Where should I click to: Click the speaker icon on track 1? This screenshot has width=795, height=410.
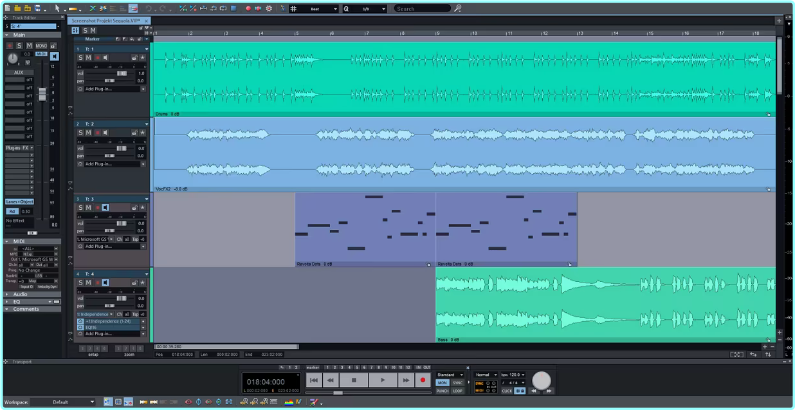(x=105, y=58)
